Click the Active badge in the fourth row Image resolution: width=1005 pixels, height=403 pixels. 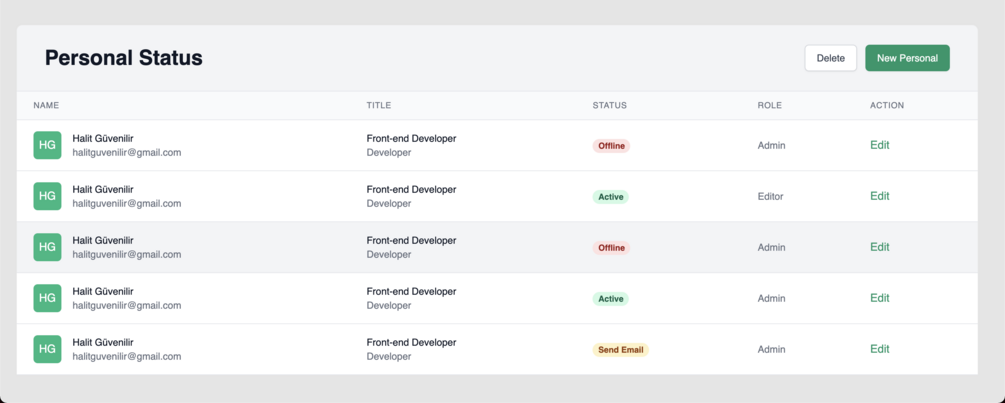[x=610, y=299]
